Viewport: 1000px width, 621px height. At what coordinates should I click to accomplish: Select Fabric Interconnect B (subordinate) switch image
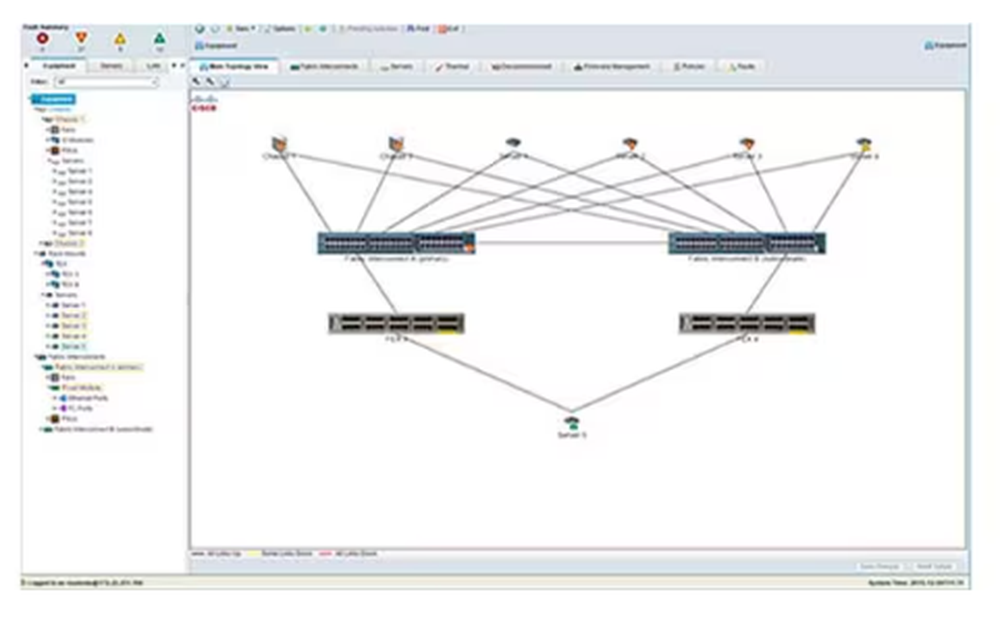point(747,243)
